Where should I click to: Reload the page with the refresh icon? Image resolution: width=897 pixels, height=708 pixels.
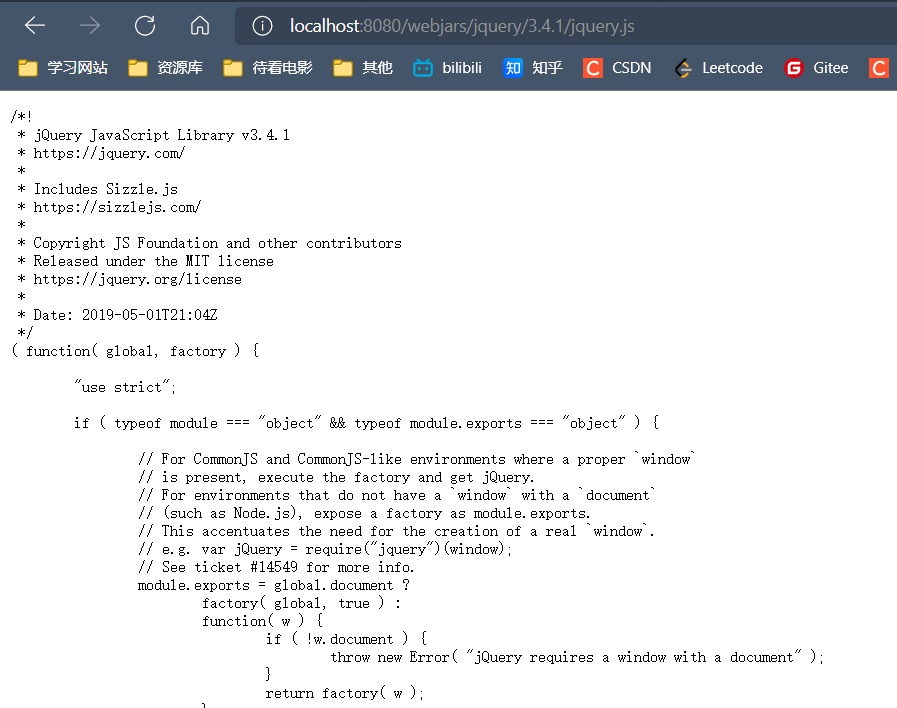[145, 26]
